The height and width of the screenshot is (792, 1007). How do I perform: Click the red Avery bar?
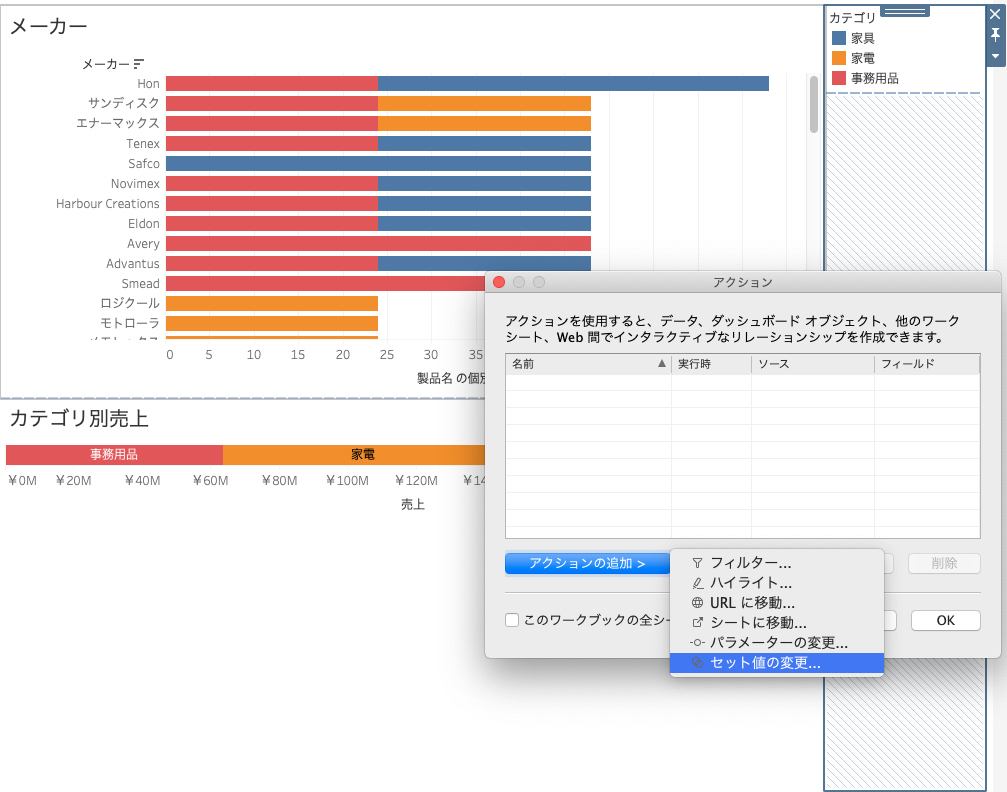point(378,243)
